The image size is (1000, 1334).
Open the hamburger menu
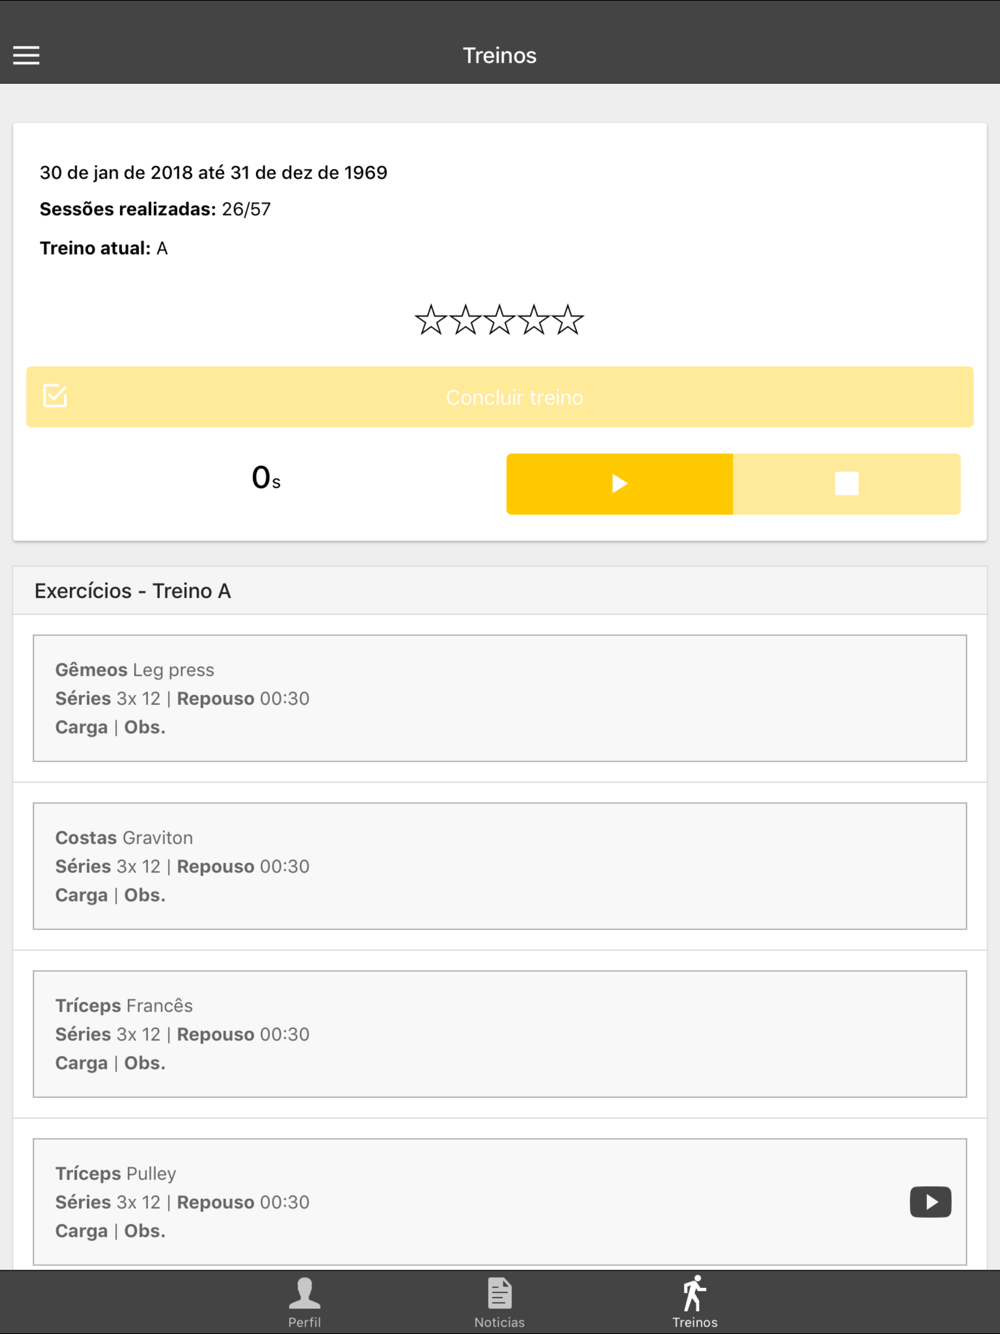(26, 55)
